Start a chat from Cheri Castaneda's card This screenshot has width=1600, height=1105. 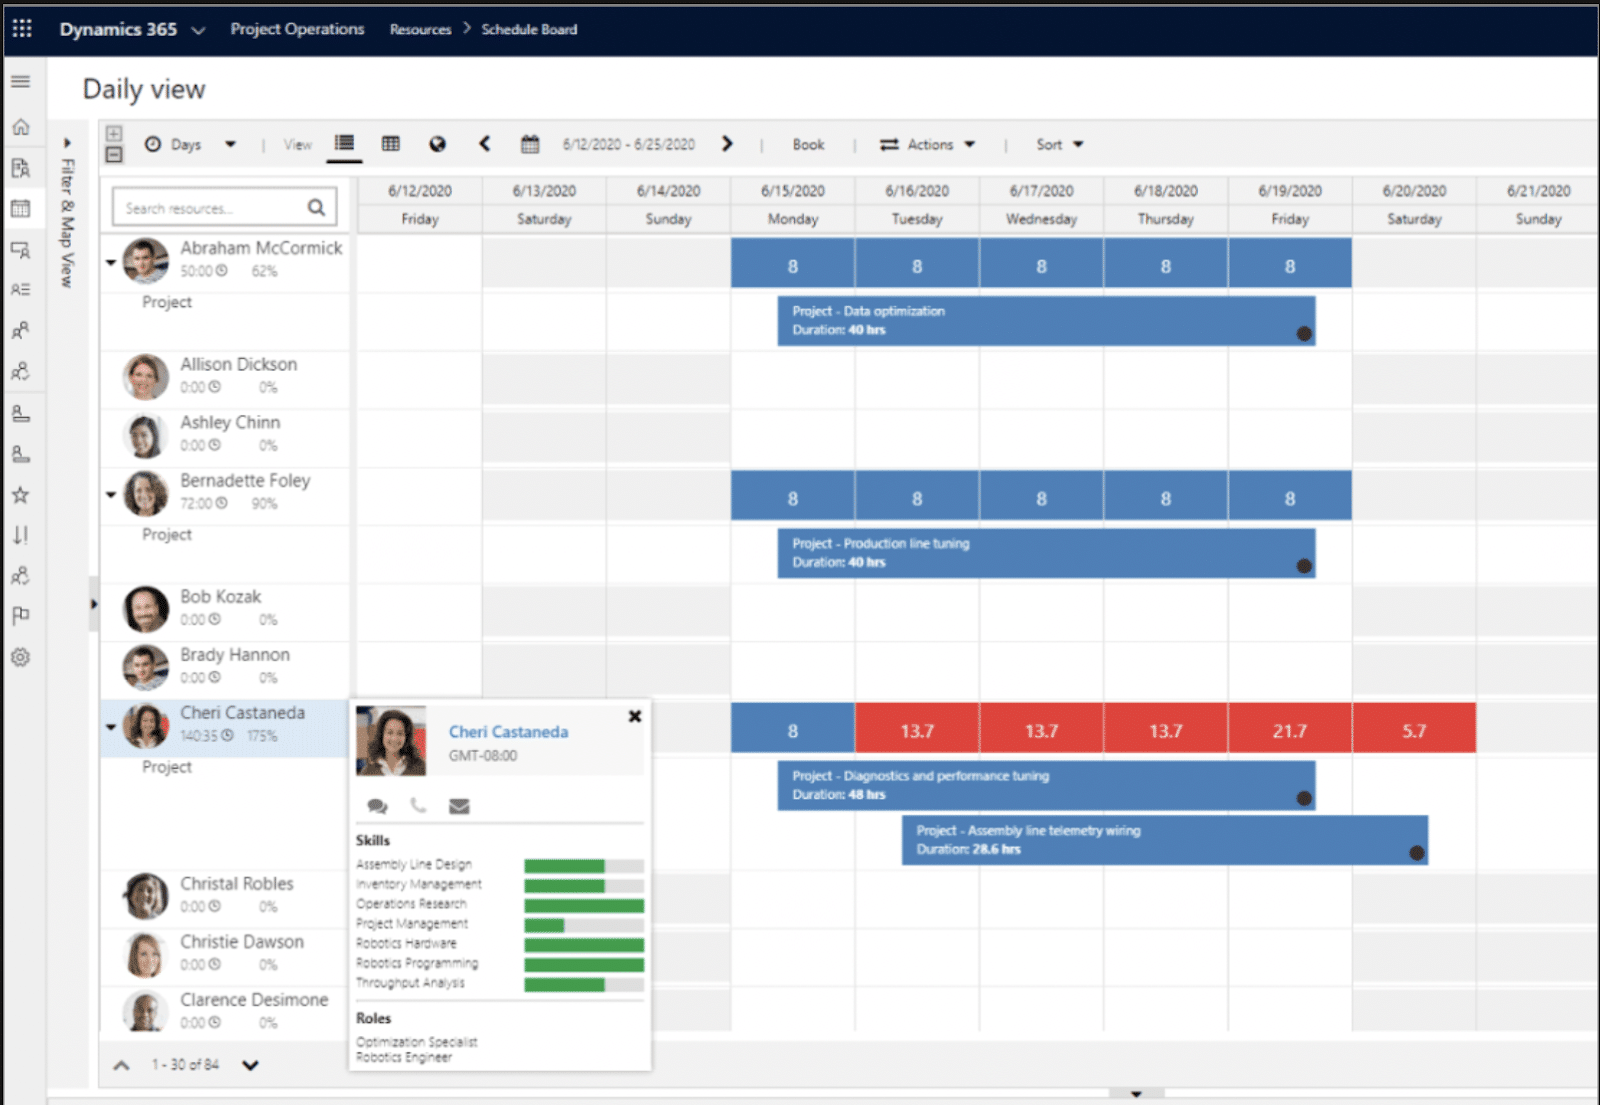pyautogui.click(x=377, y=805)
